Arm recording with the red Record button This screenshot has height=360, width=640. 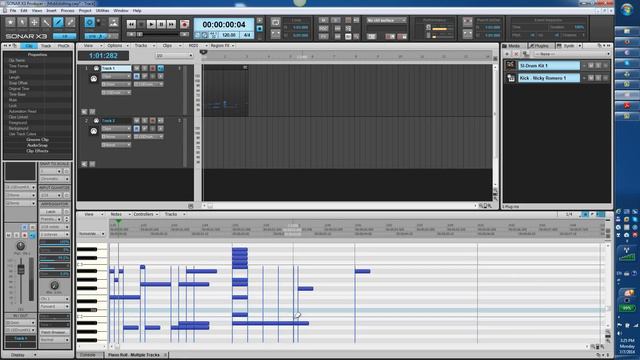click(184, 24)
